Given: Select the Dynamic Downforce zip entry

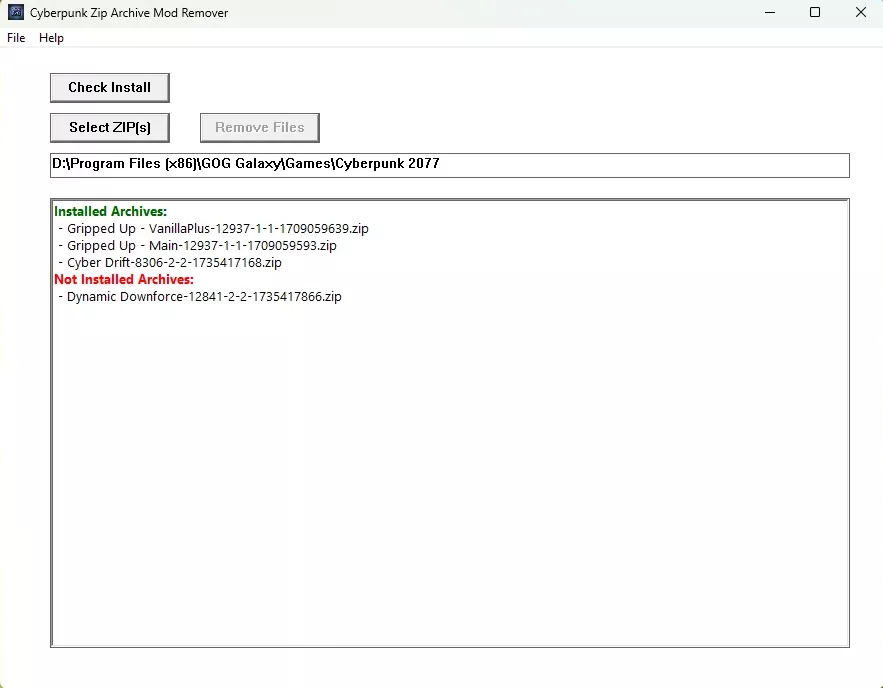Looking at the screenshot, I should [200, 297].
